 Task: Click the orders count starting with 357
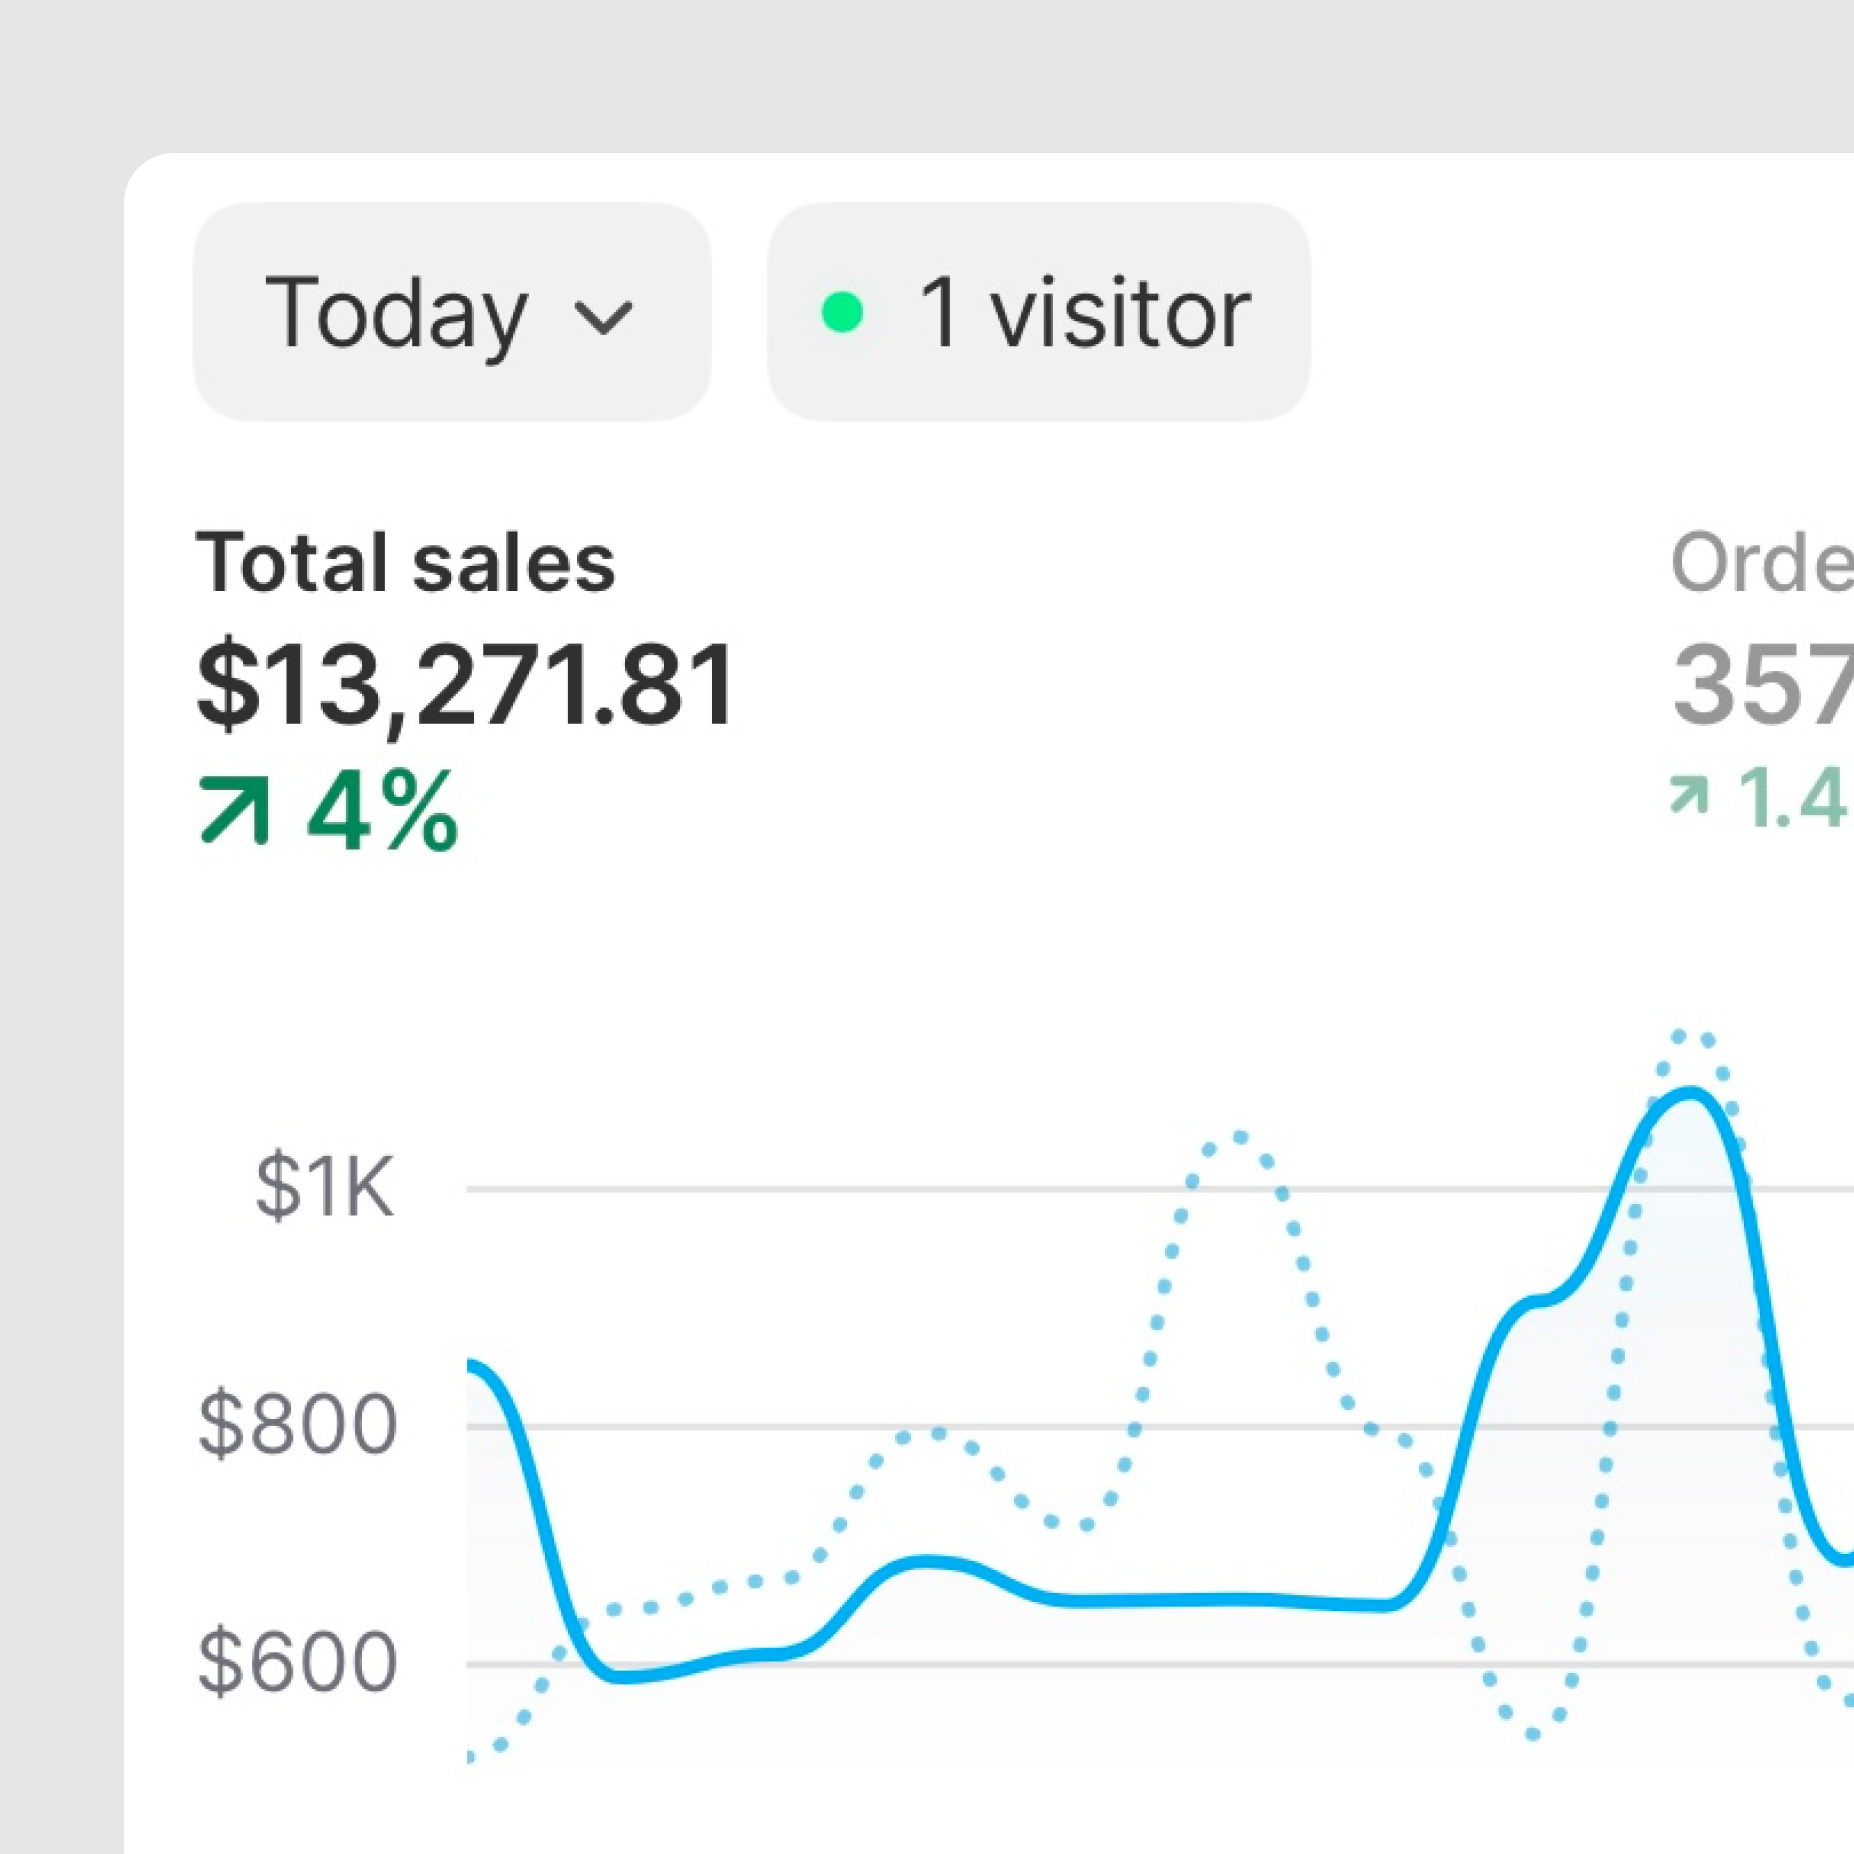coord(1762,686)
